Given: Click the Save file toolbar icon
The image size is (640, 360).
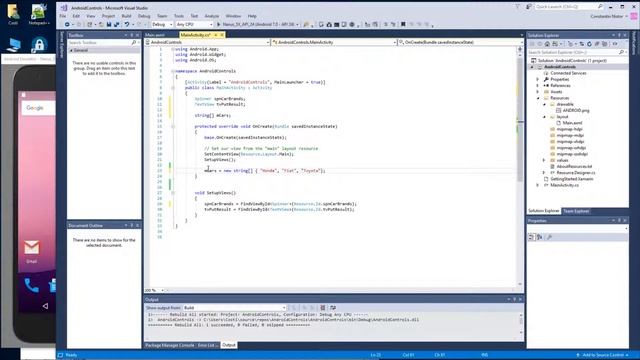Looking at the screenshot, I should (109, 24).
